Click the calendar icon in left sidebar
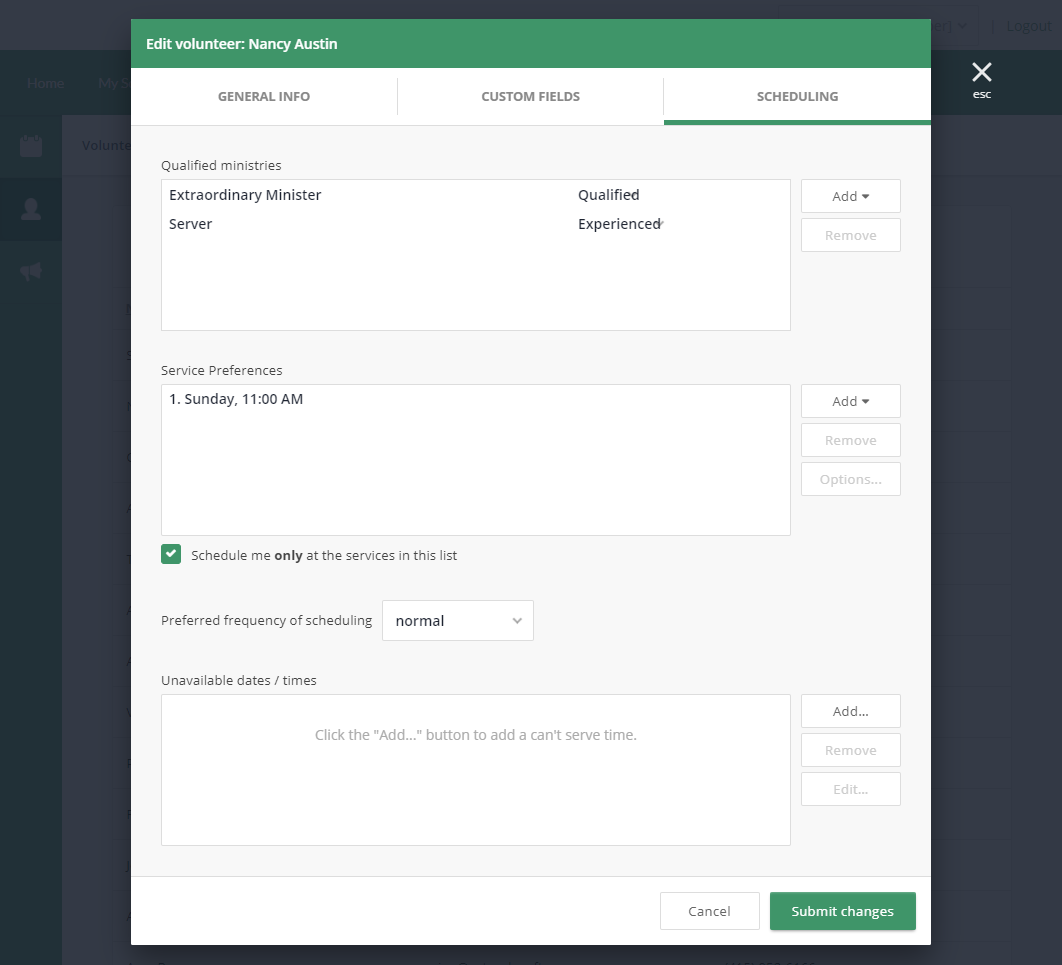 [31, 146]
